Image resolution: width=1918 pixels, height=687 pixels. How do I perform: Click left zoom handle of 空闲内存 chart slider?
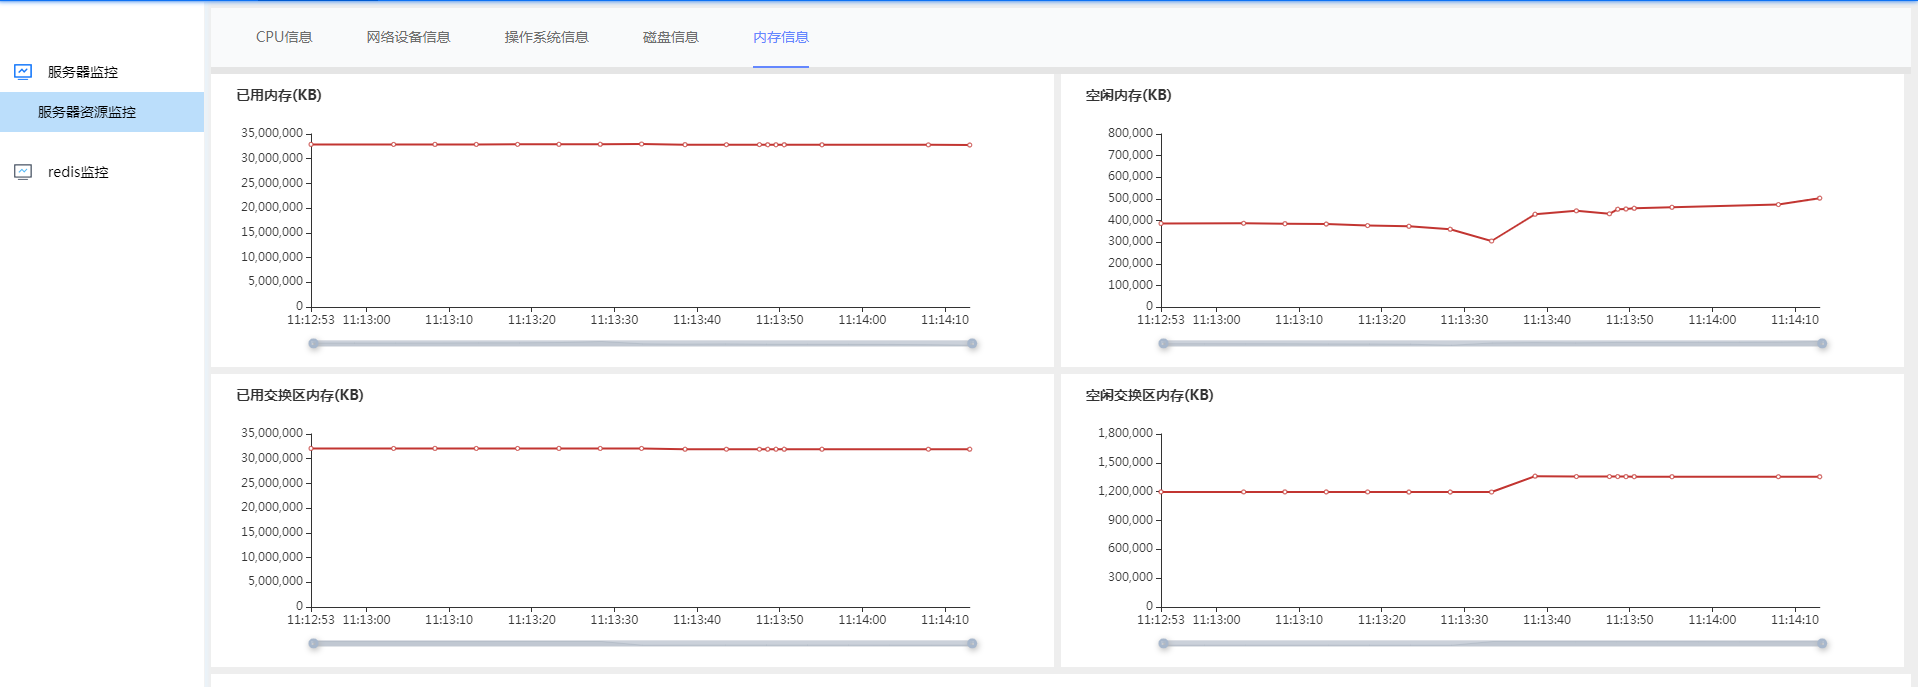[x=1164, y=344]
